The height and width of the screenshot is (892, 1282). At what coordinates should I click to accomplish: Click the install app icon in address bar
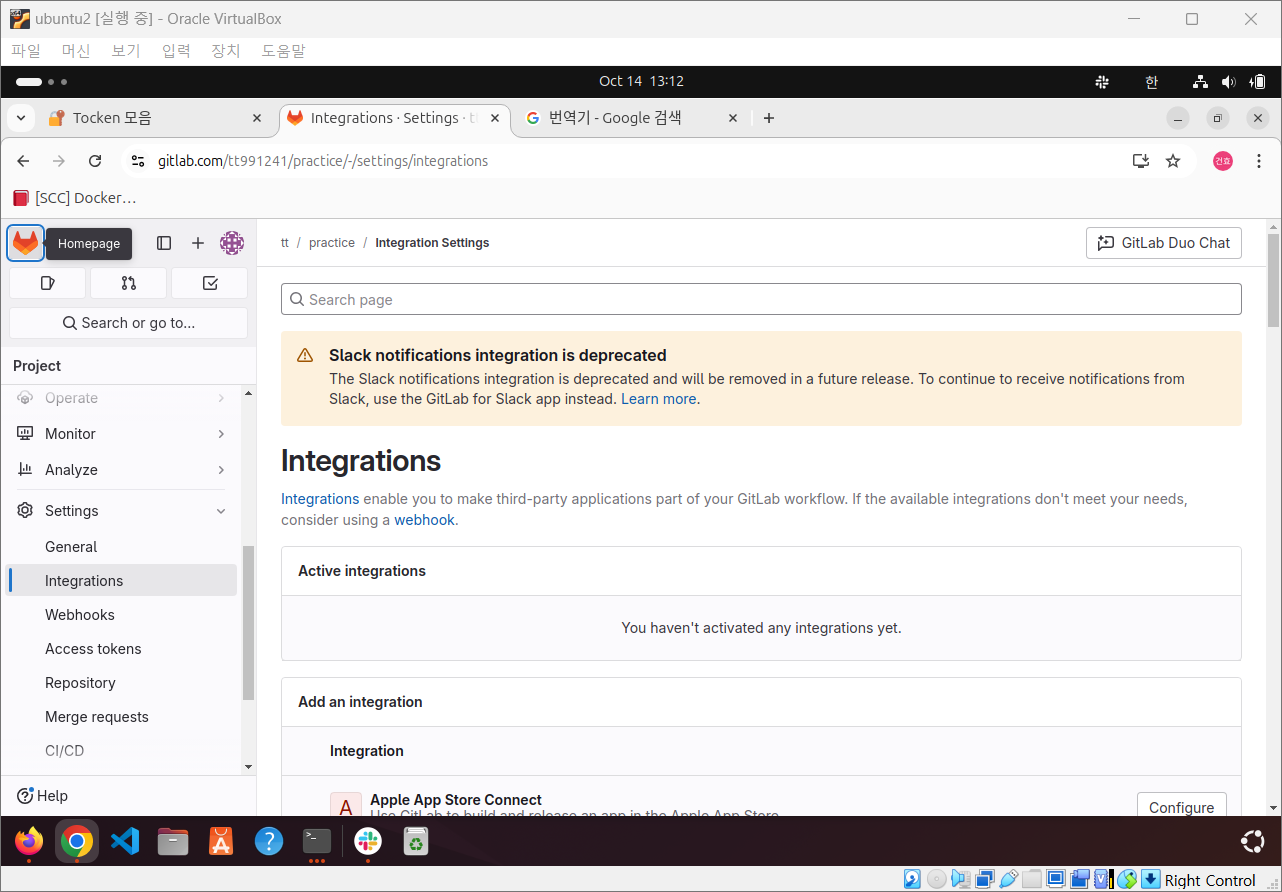pyautogui.click(x=1140, y=161)
